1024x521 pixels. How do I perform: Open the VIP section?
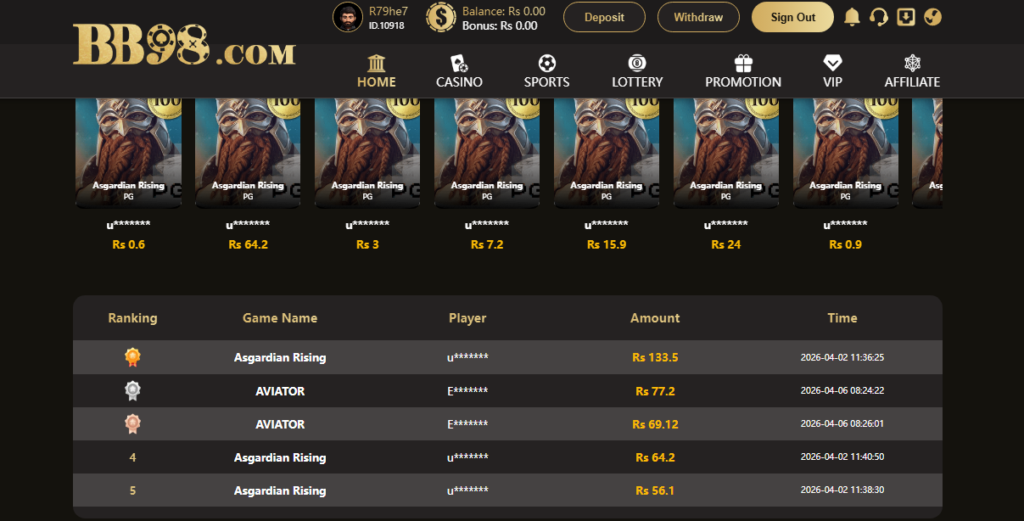[x=832, y=72]
